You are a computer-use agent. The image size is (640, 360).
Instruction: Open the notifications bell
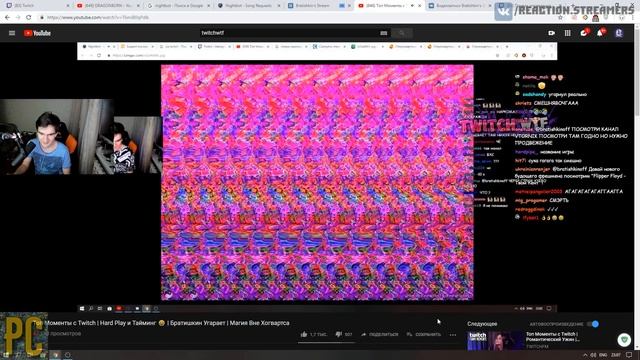point(600,33)
